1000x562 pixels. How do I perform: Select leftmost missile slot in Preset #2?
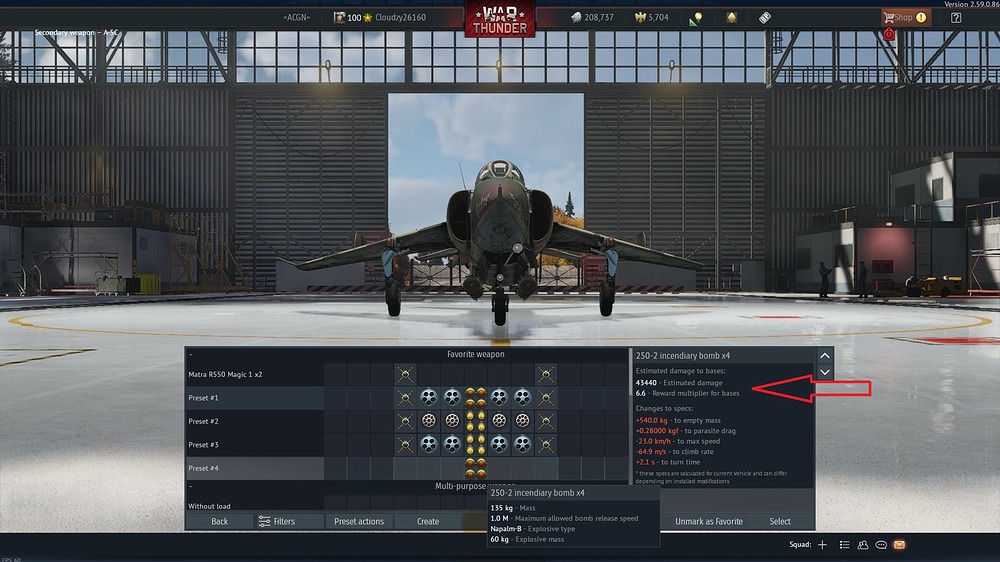coord(405,421)
